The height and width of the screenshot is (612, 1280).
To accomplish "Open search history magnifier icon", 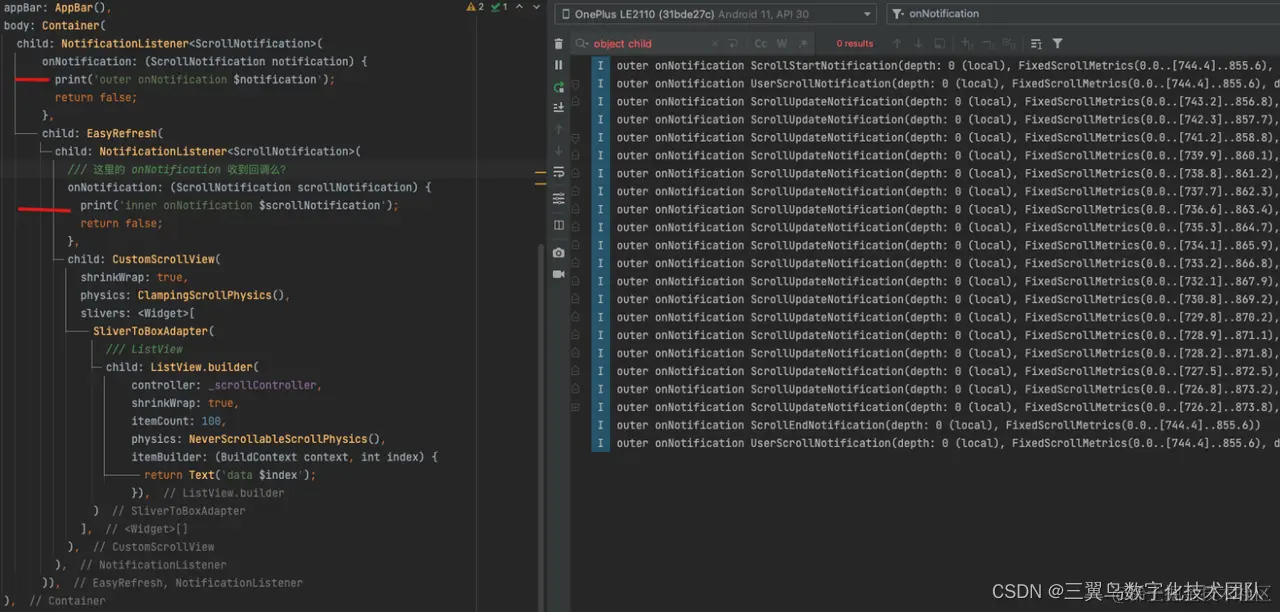I will click(x=582, y=44).
